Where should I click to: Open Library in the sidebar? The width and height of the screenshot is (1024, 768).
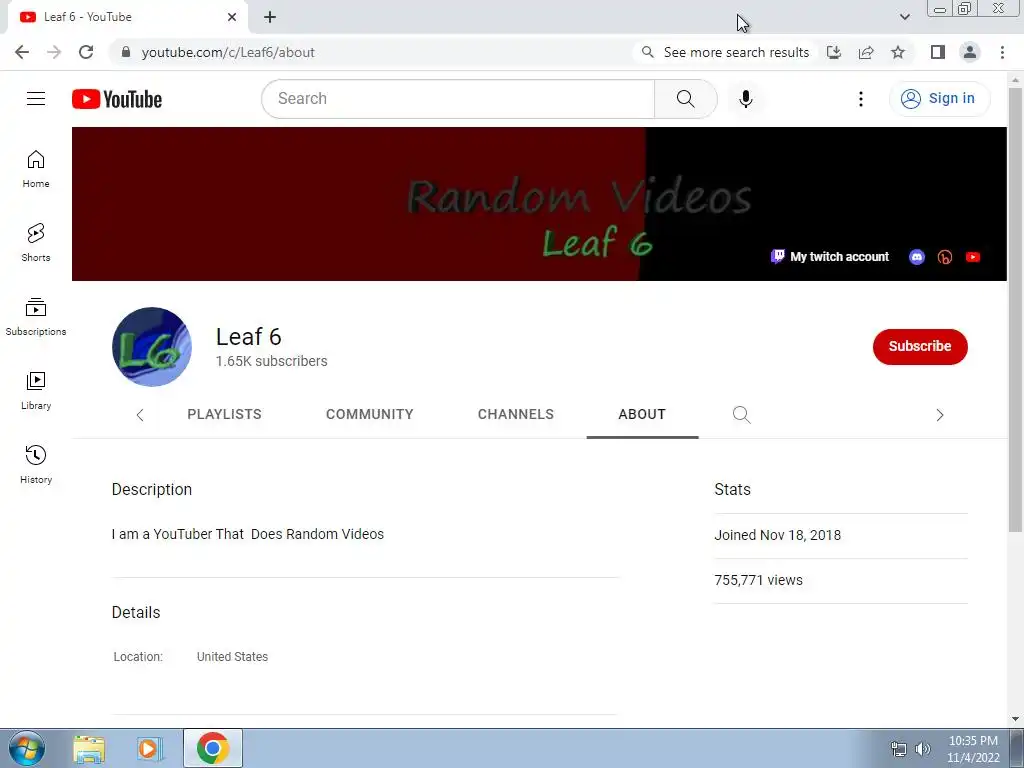(36, 391)
